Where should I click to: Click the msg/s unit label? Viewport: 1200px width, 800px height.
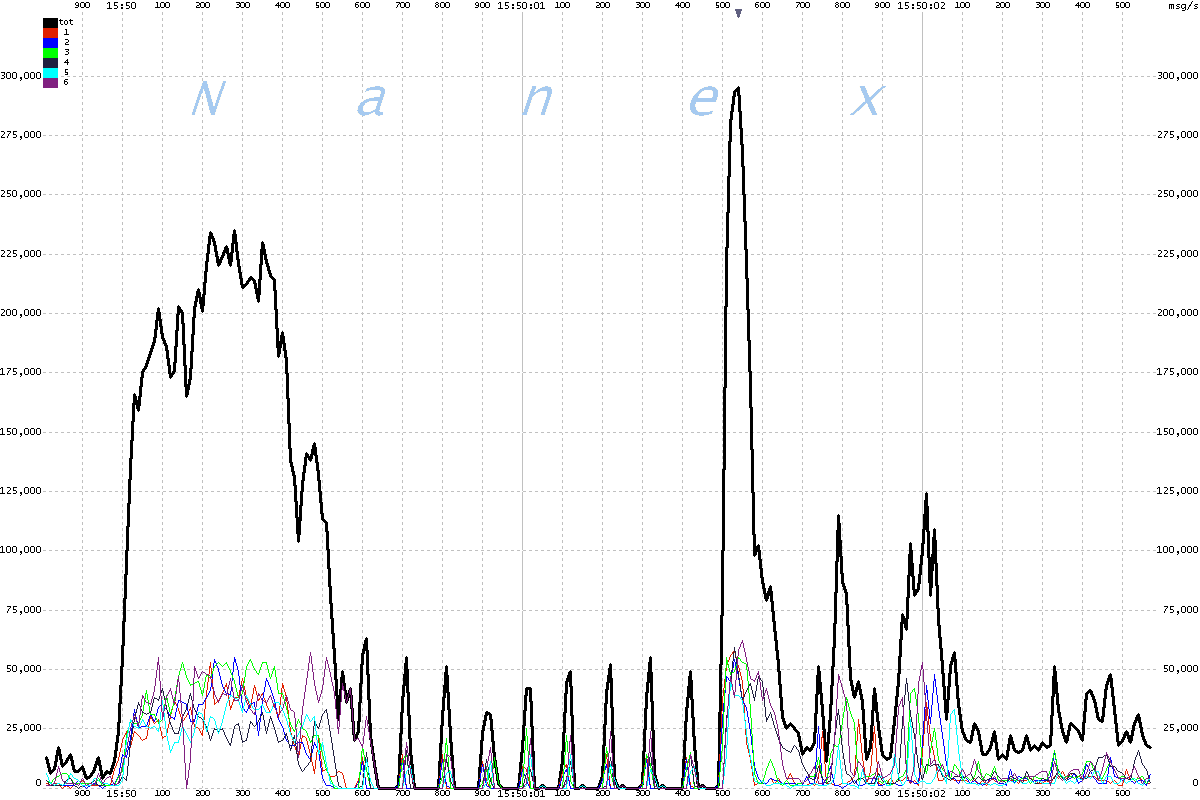tap(1182, 5)
